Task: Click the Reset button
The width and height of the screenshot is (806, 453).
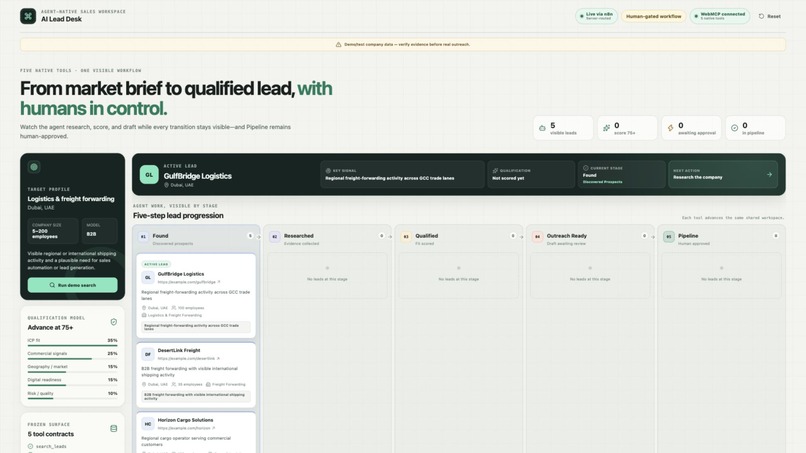Action: pos(770,16)
